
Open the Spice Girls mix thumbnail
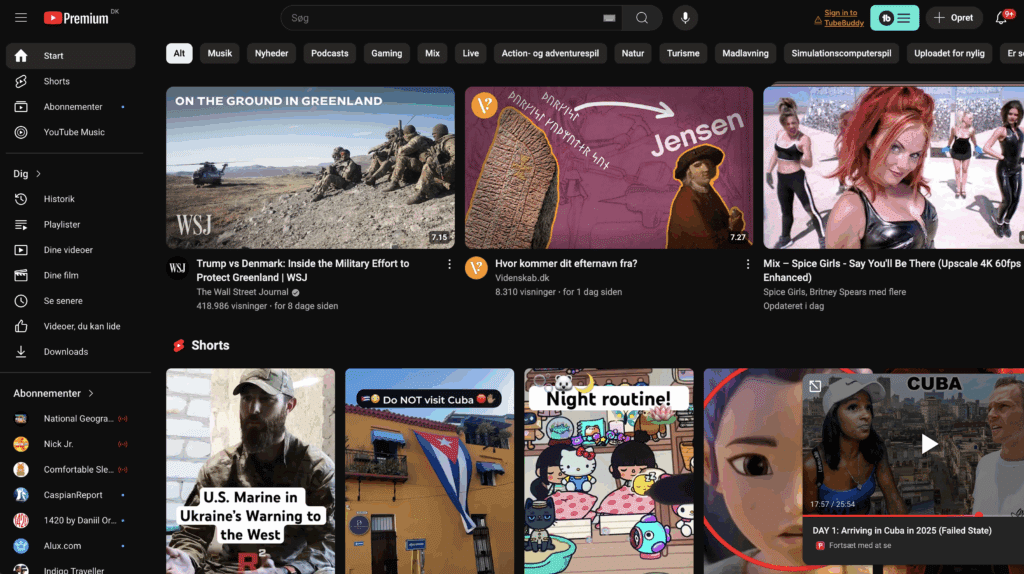pos(893,168)
